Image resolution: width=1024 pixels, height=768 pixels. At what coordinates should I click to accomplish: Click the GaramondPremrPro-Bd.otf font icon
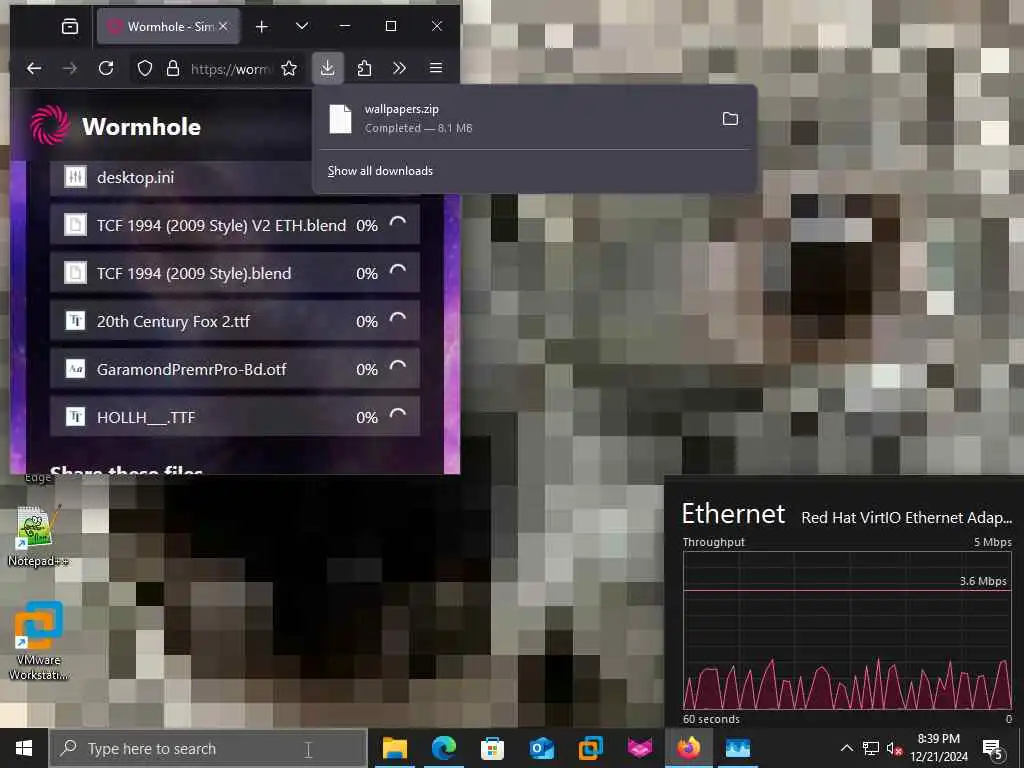point(75,369)
